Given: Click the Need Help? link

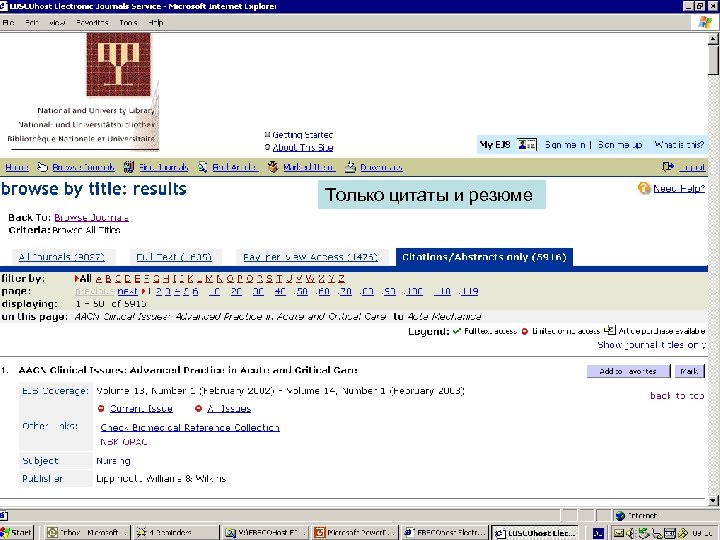Looking at the screenshot, I should (x=679, y=188).
